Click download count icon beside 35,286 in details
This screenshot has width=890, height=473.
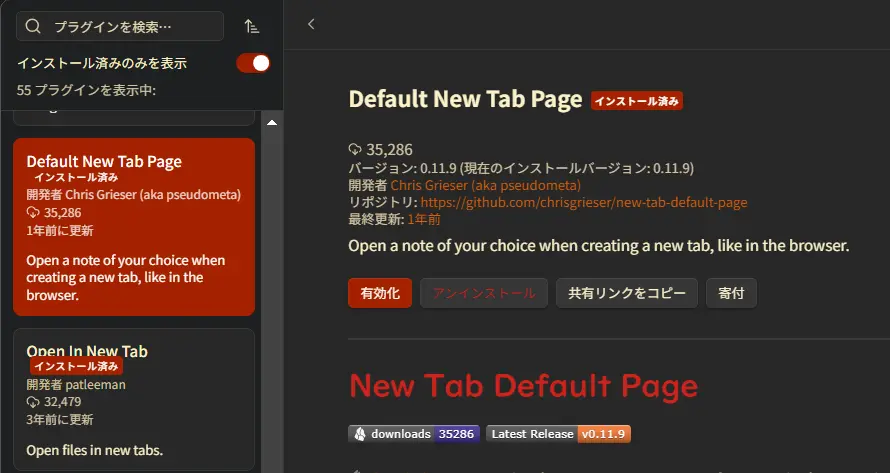tap(355, 149)
